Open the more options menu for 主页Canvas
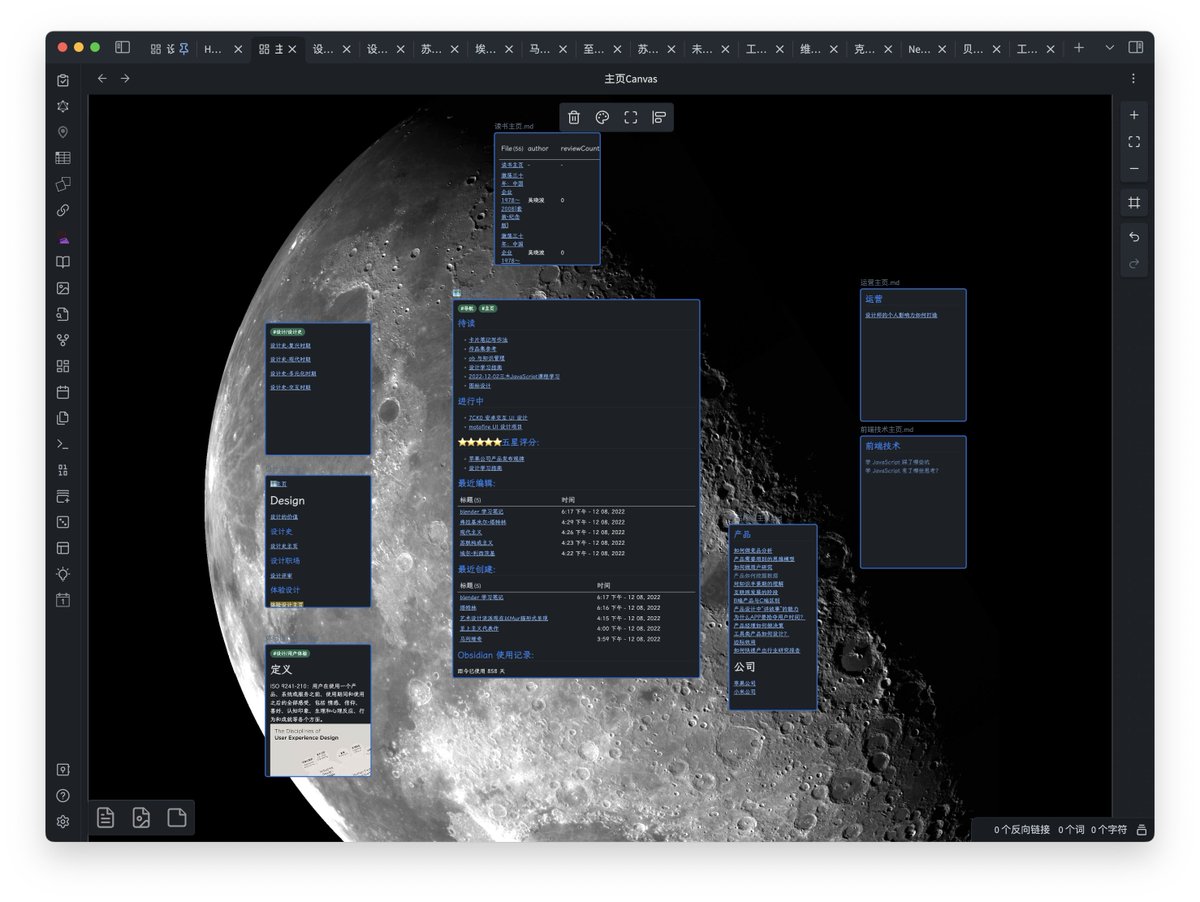The height and width of the screenshot is (902, 1200). coord(1133,78)
